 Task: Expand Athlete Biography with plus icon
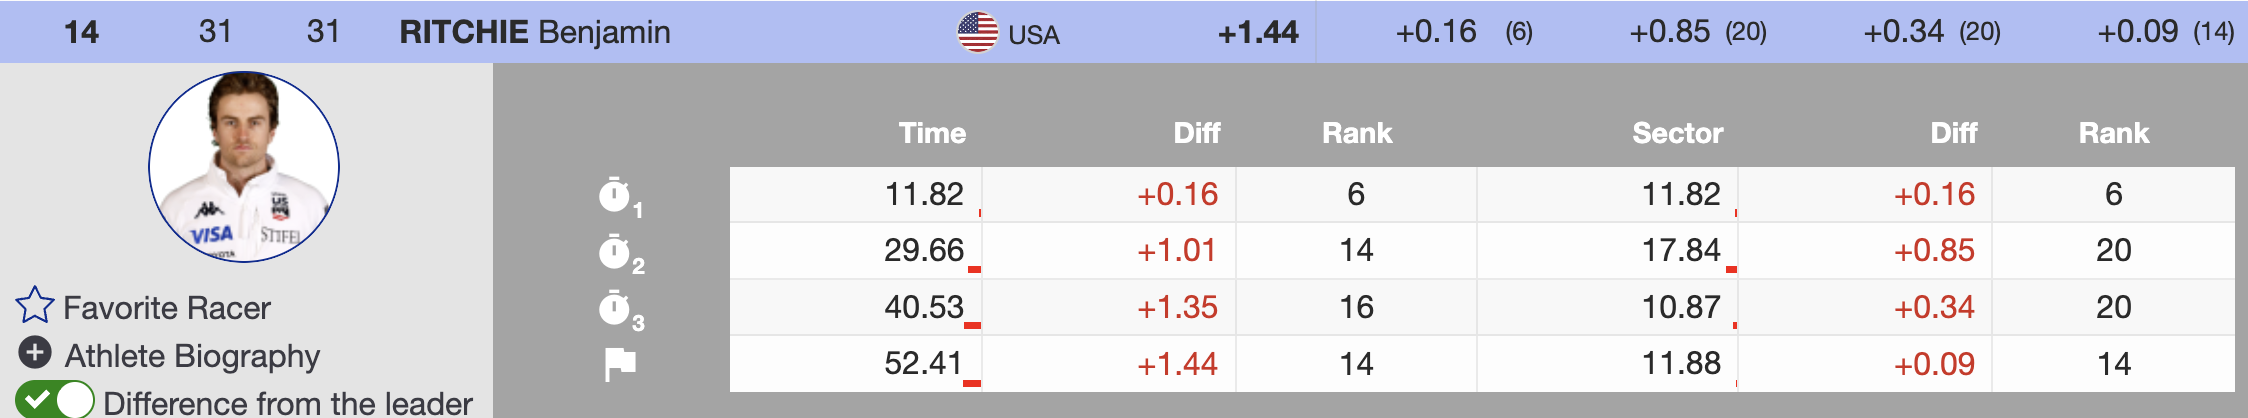click(35, 352)
